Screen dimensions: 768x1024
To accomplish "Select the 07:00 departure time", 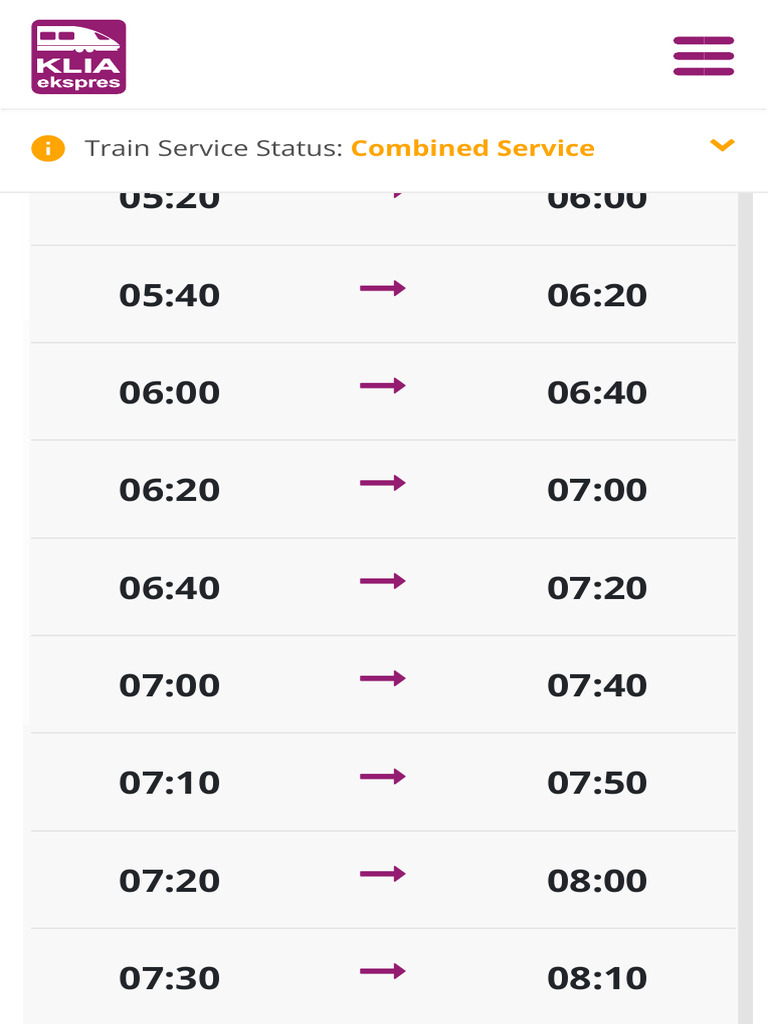I will (169, 686).
